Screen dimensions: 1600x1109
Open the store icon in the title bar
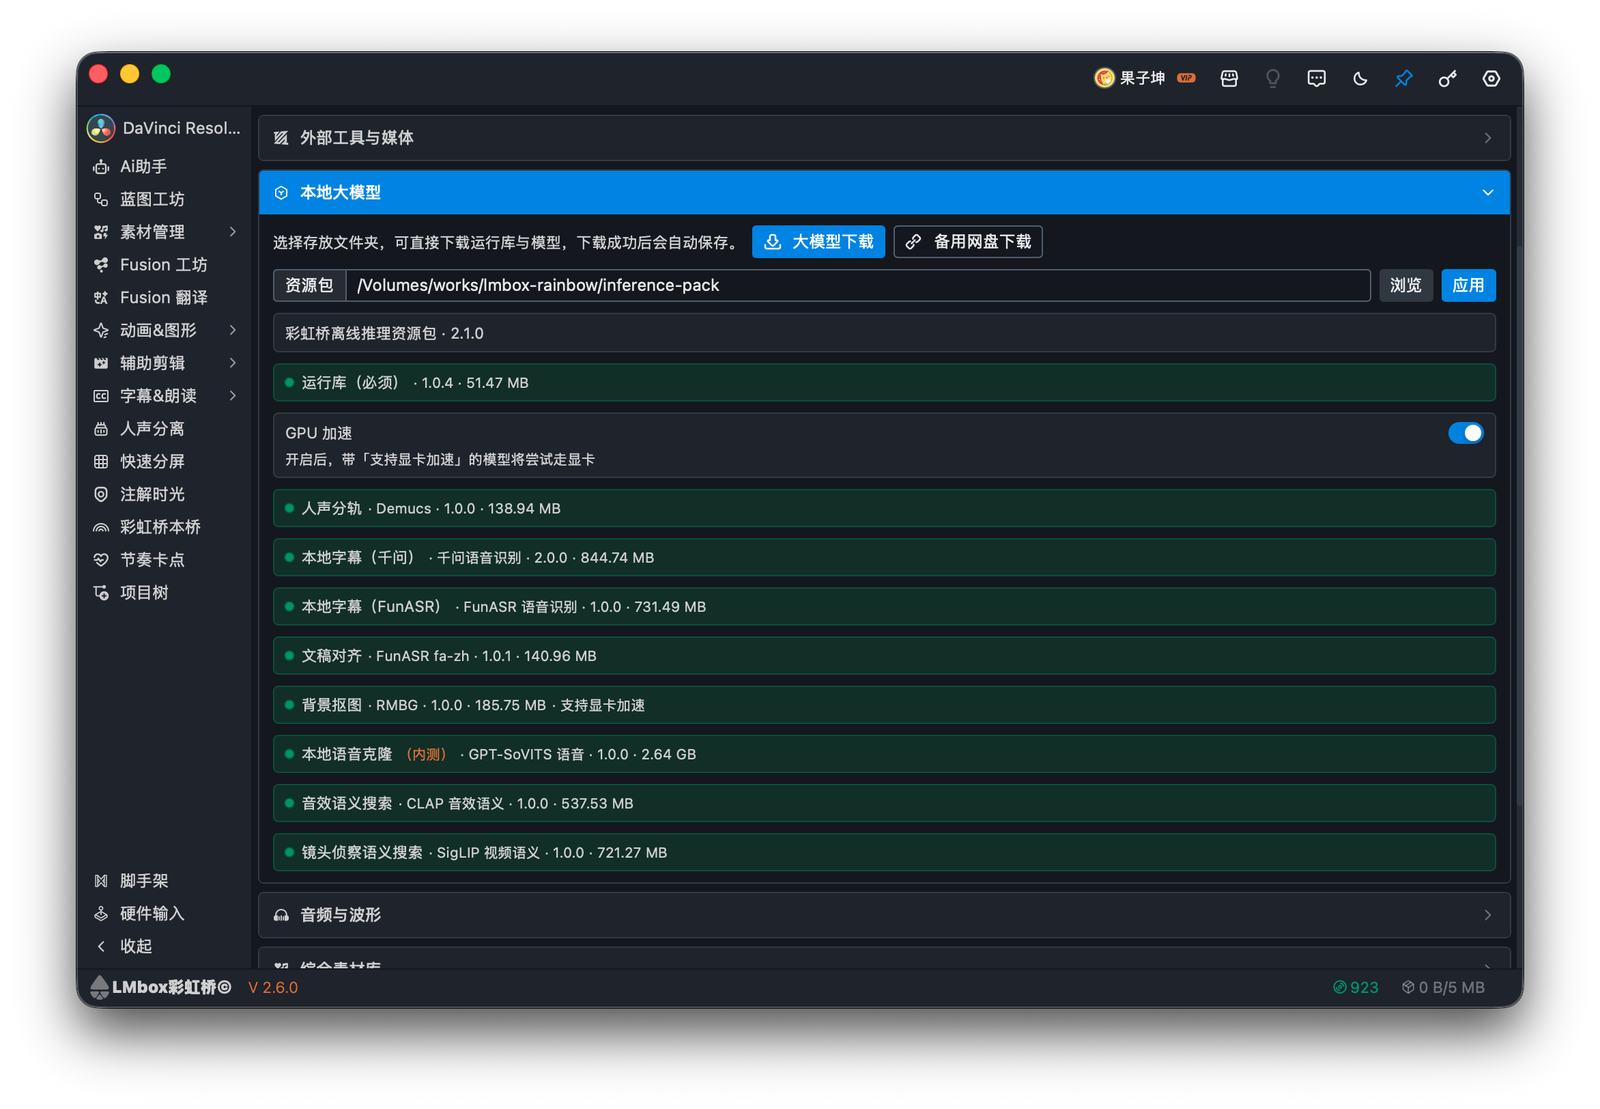coord(1229,78)
